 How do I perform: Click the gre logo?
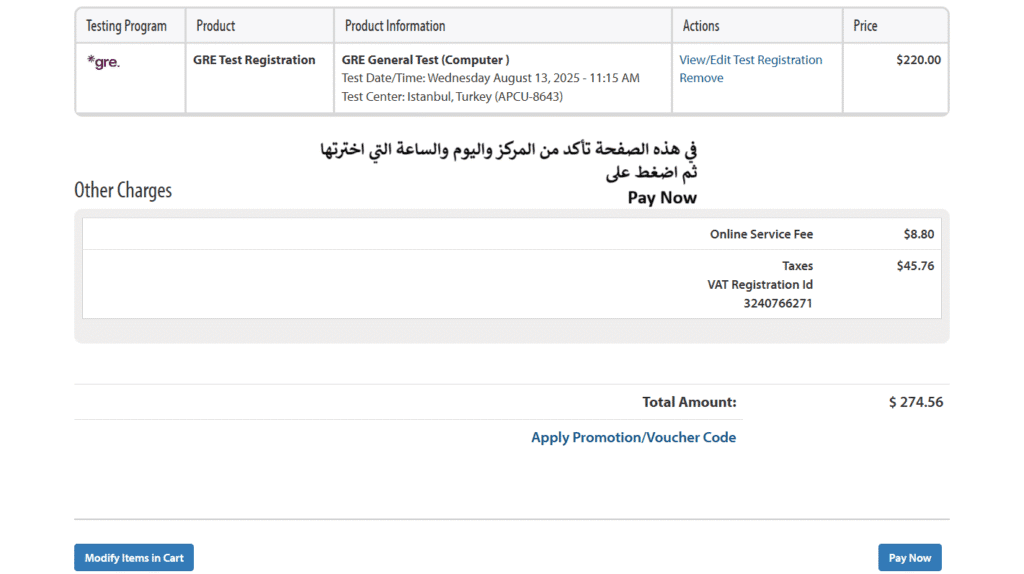pos(104,62)
